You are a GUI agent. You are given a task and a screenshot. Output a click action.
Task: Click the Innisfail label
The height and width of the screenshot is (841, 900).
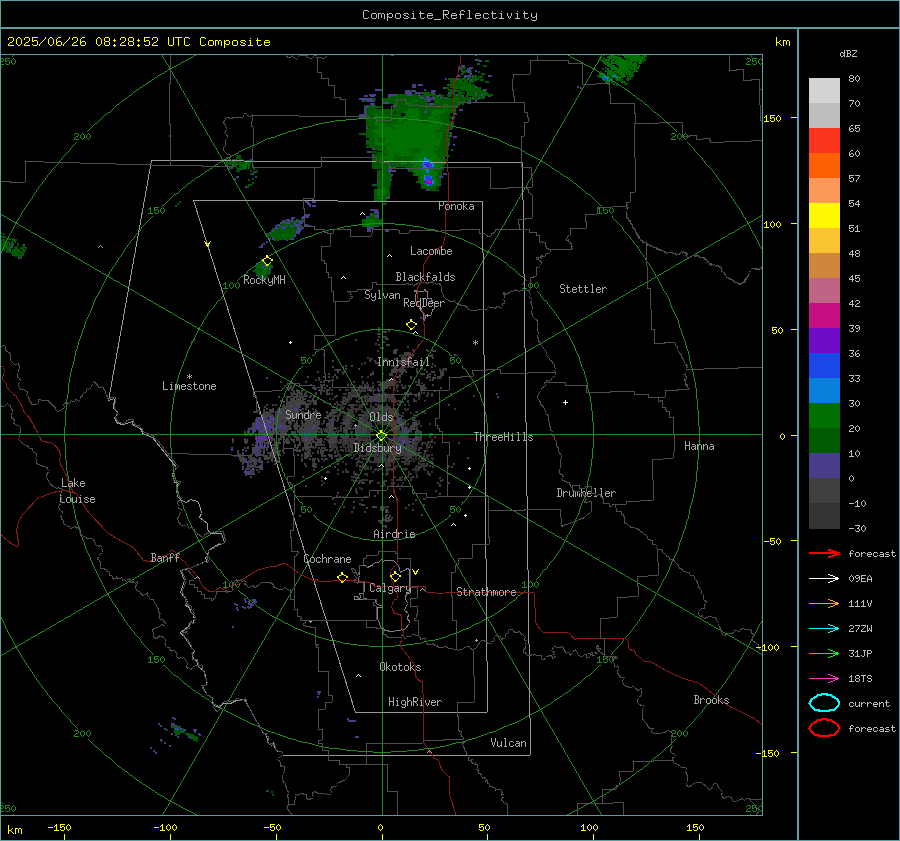(403, 362)
